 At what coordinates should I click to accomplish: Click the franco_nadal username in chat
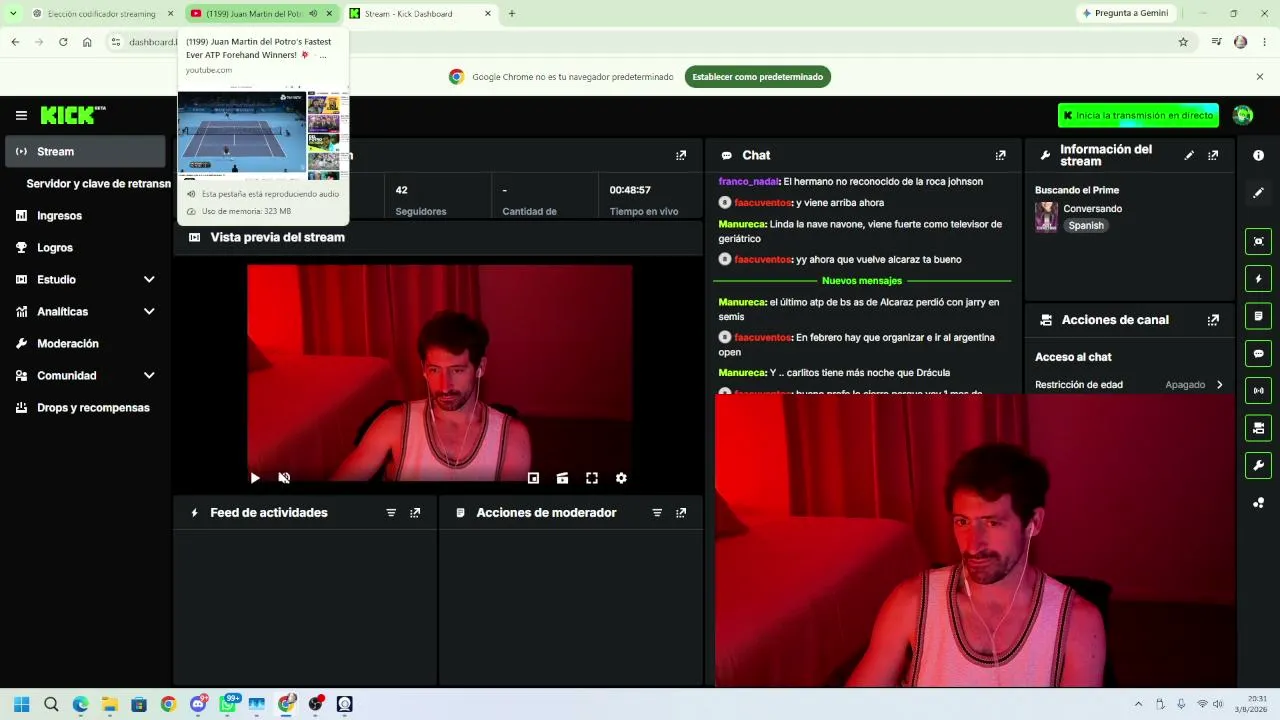click(748, 182)
